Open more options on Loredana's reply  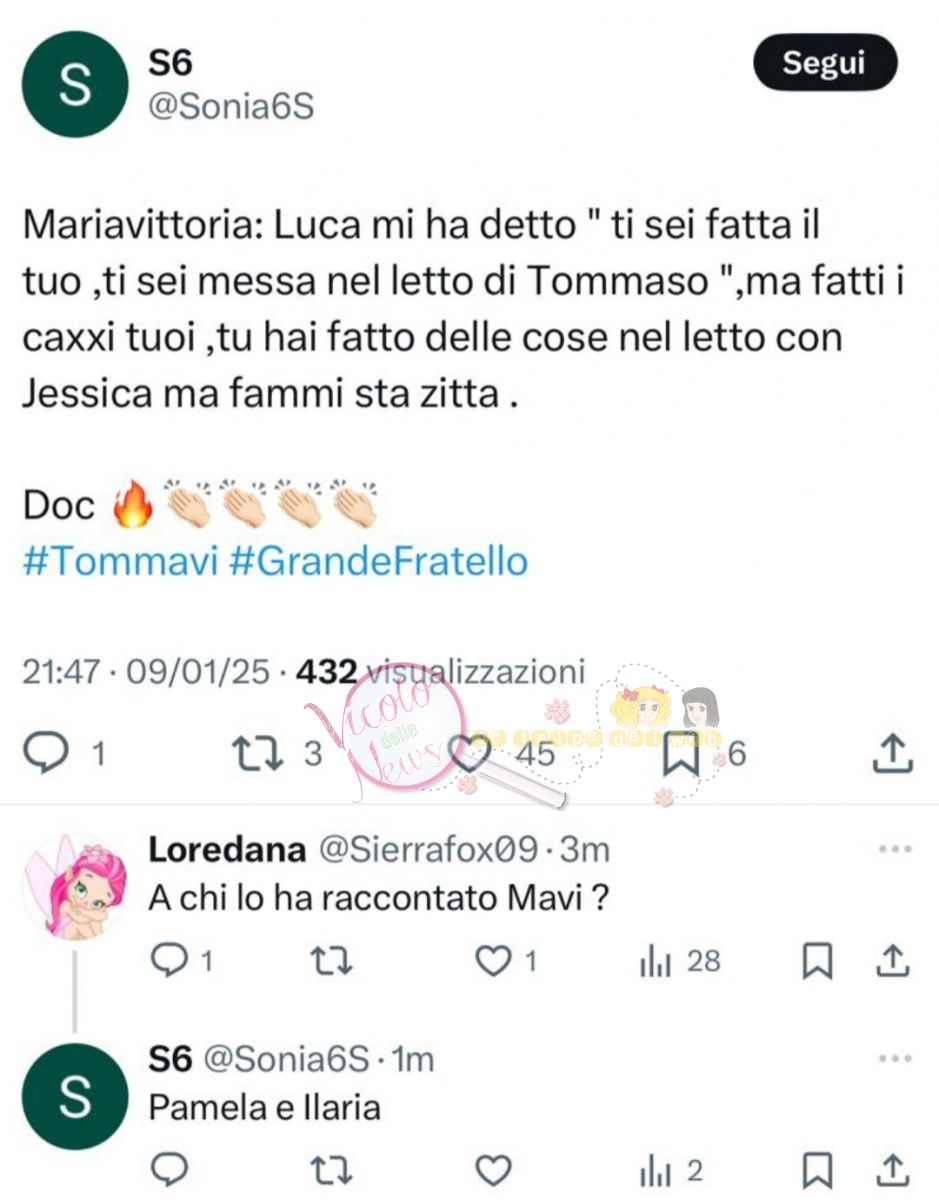(x=894, y=850)
